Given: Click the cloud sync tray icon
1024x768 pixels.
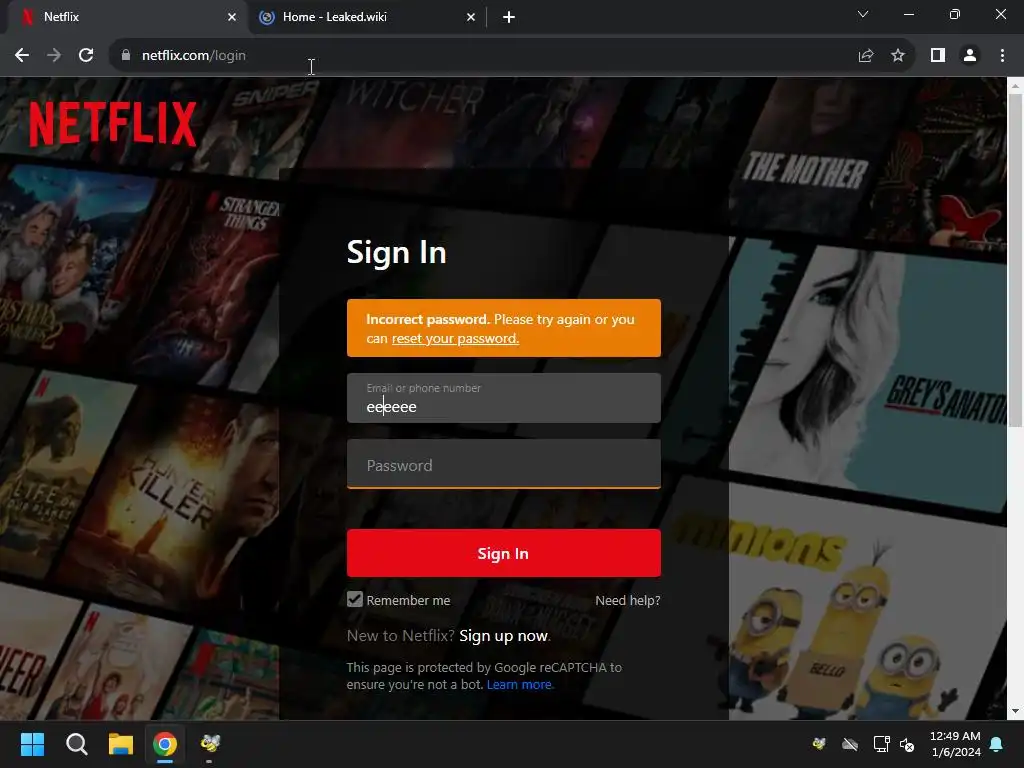Looking at the screenshot, I should click(x=850, y=743).
